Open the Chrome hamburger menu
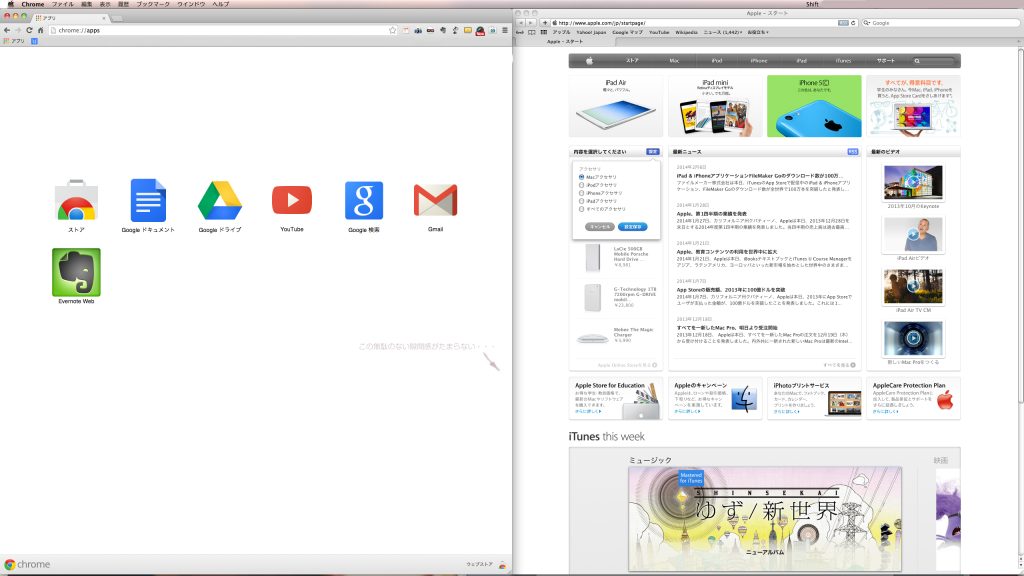Viewport: 1024px width, 576px height. [505, 30]
